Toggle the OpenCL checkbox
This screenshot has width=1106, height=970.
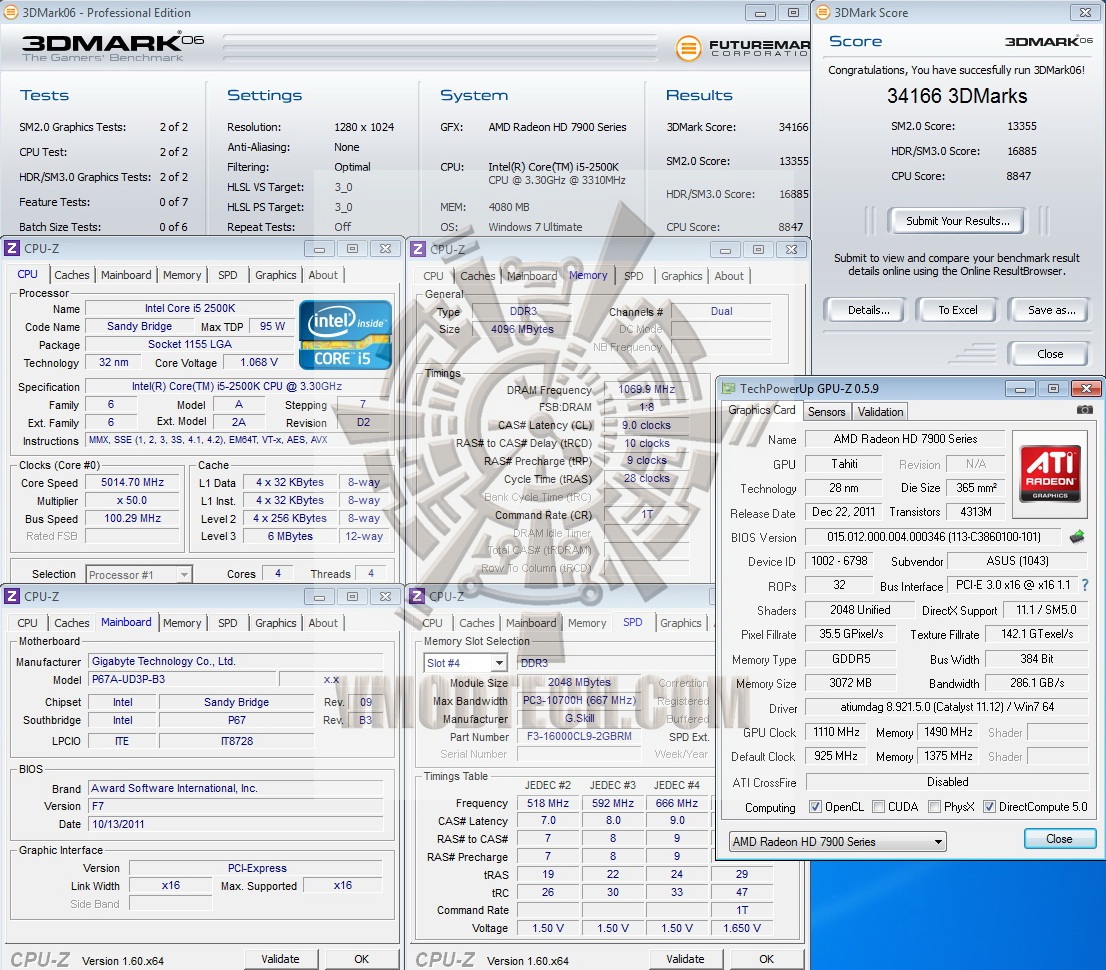[x=815, y=807]
